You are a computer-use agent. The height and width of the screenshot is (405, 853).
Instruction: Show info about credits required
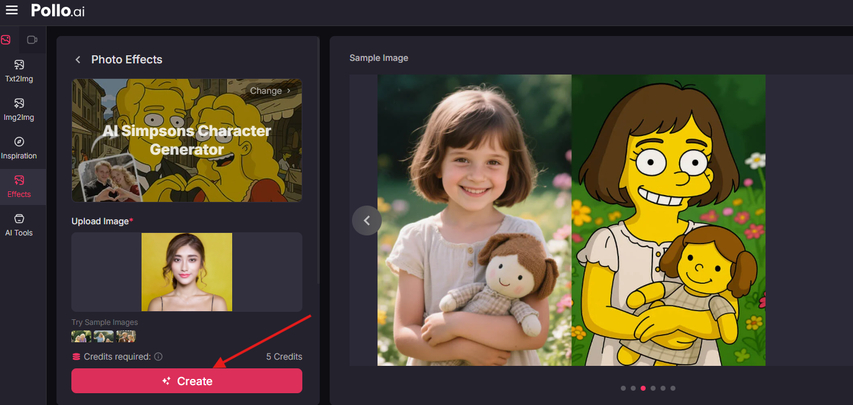click(x=158, y=357)
